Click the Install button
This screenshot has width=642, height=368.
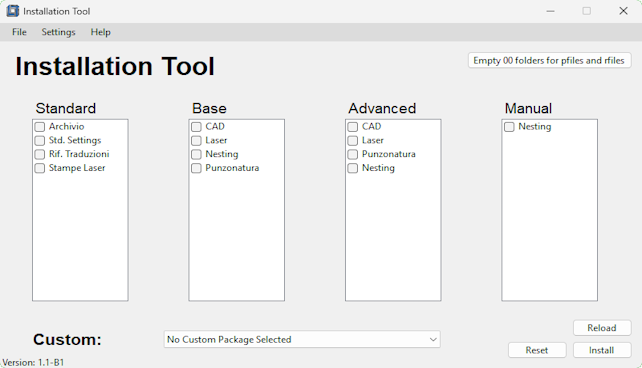coord(602,350)
